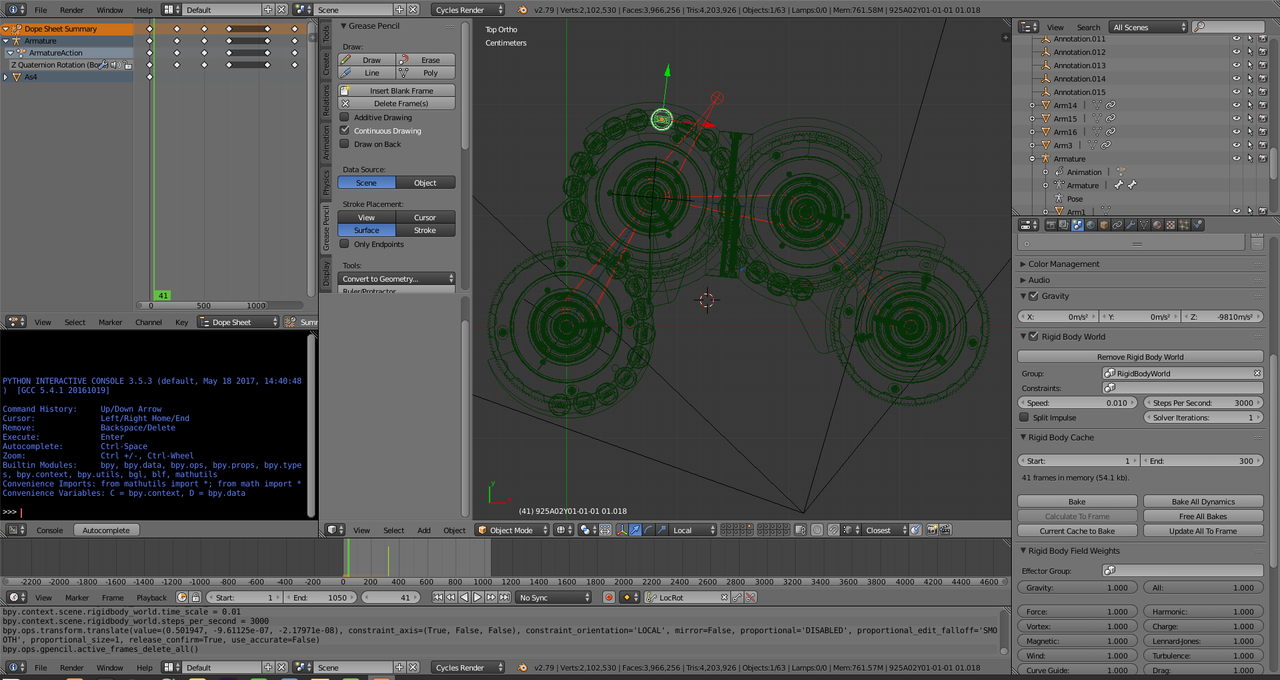Enable the automatic keyframe record button

609,598
